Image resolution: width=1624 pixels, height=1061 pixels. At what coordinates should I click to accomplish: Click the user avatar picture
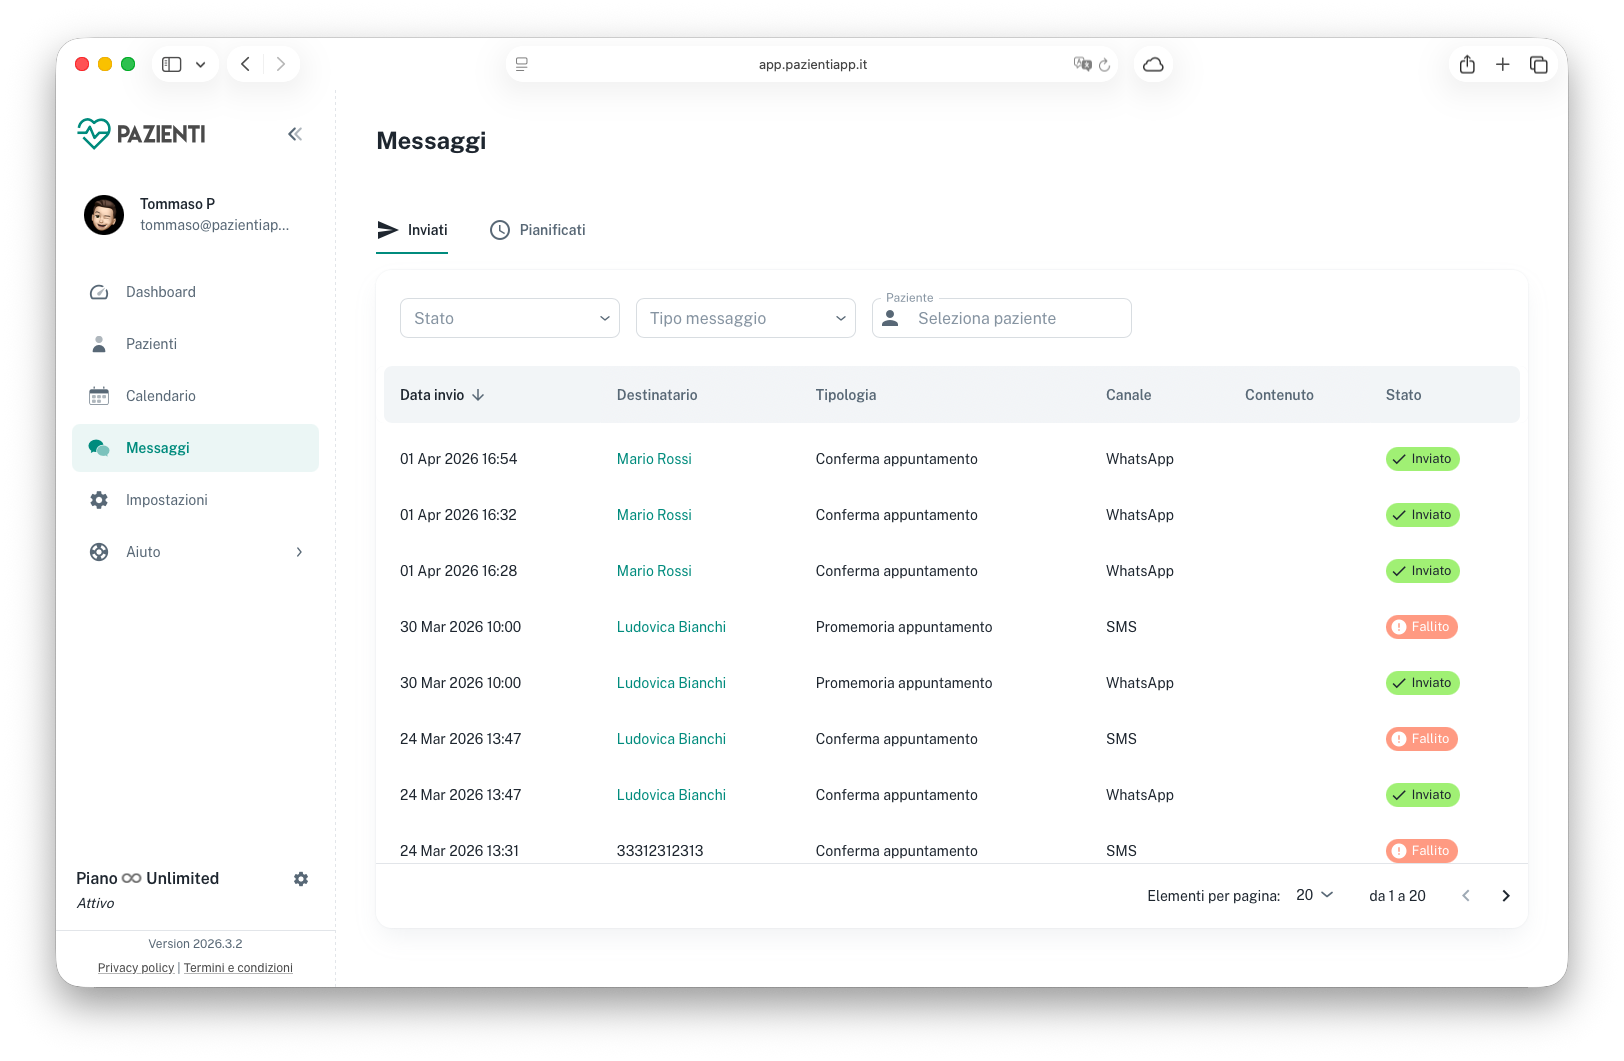tap(104, 215)
